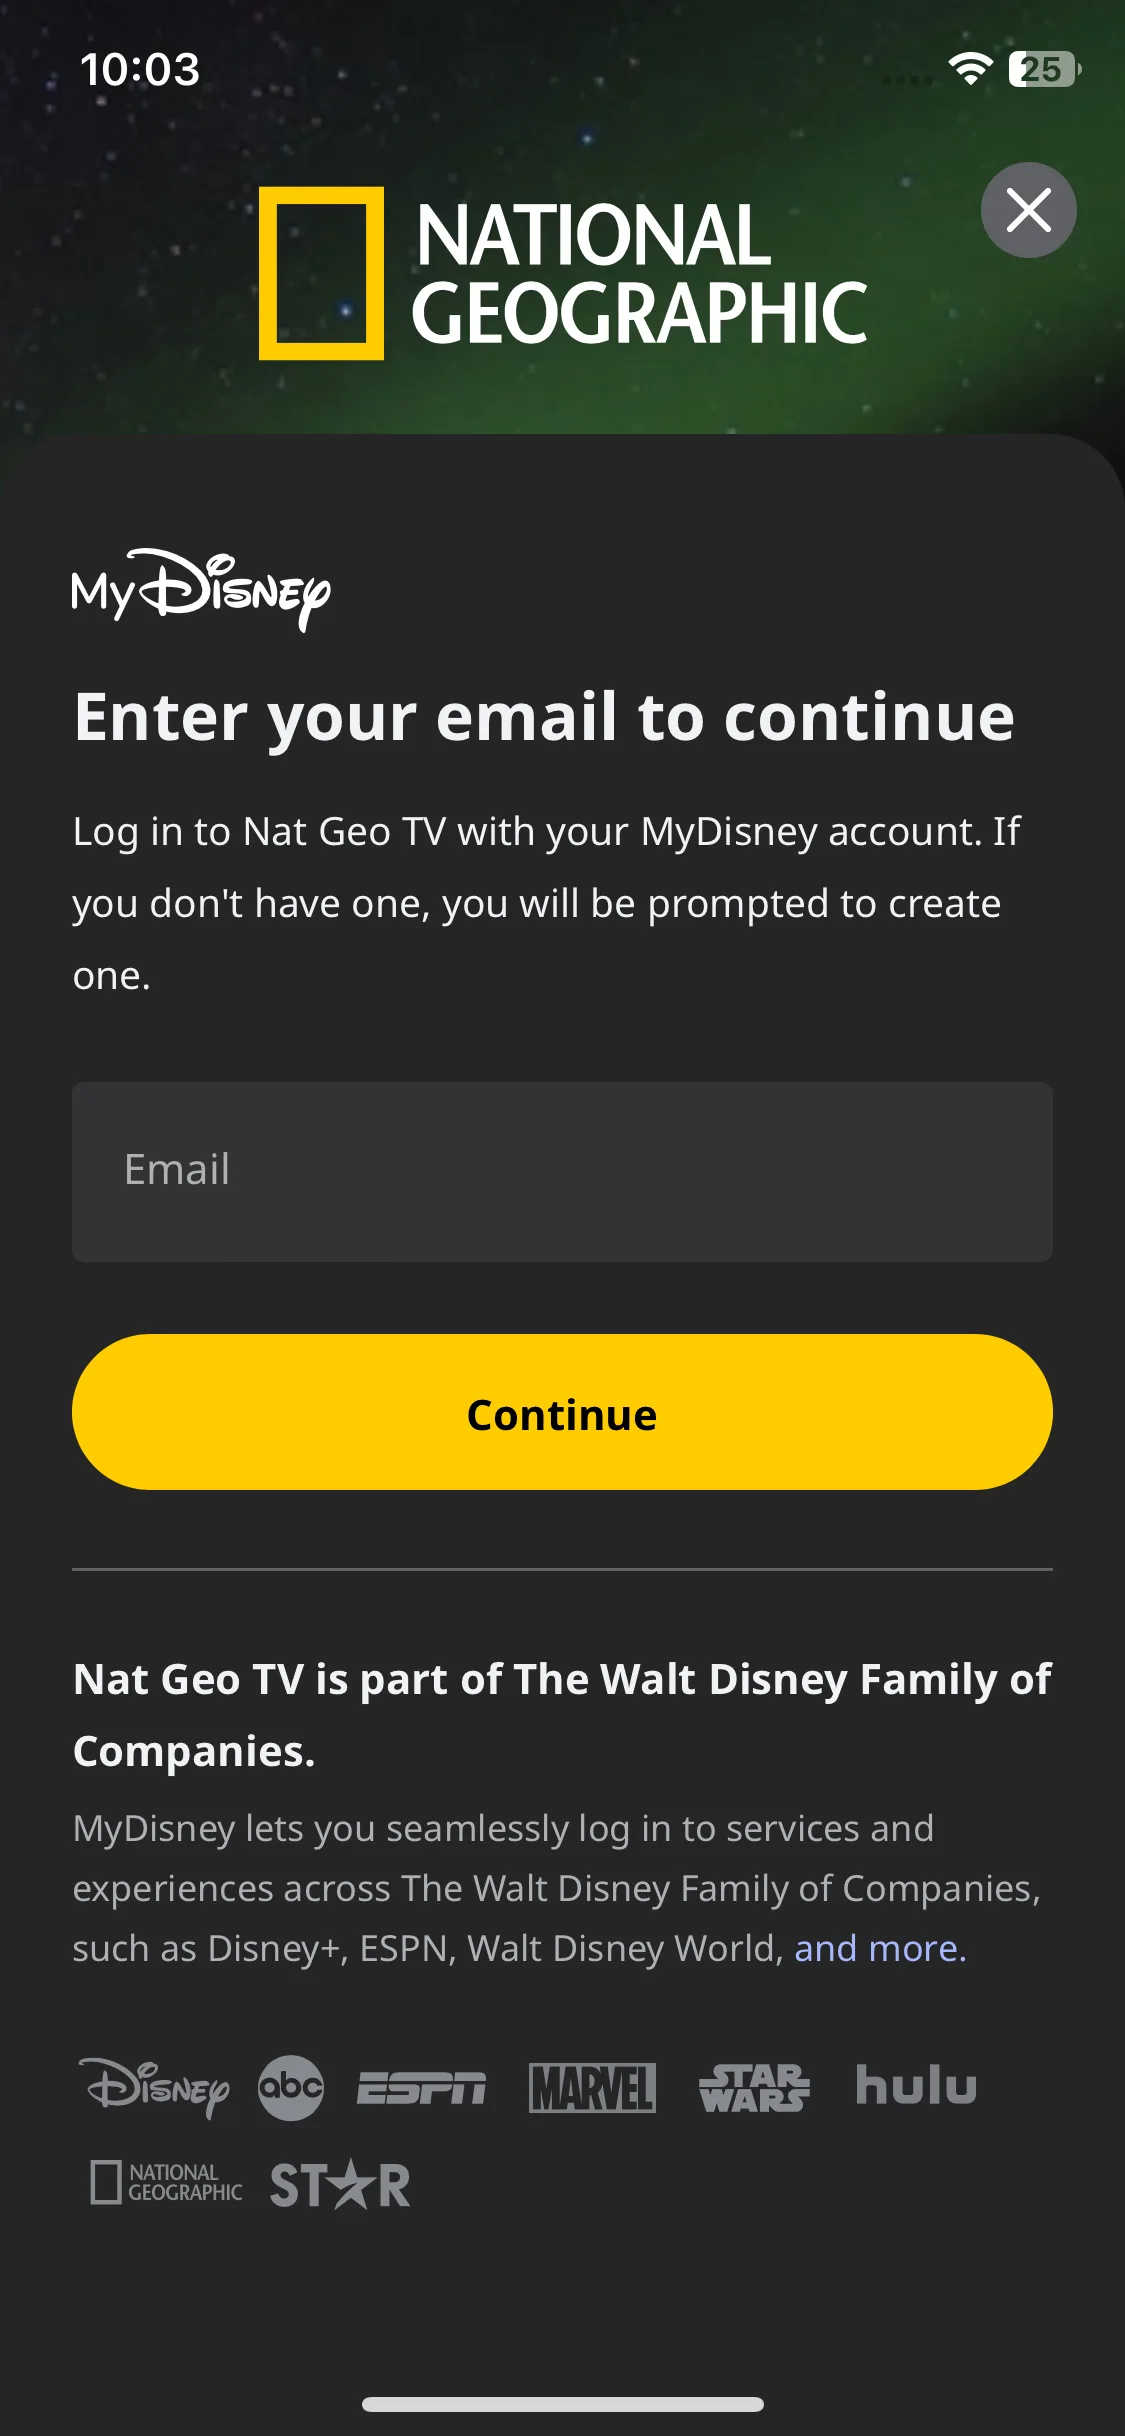
Task: Tap the "Enter your email to continue" heading
Action: tap(544, 717)
